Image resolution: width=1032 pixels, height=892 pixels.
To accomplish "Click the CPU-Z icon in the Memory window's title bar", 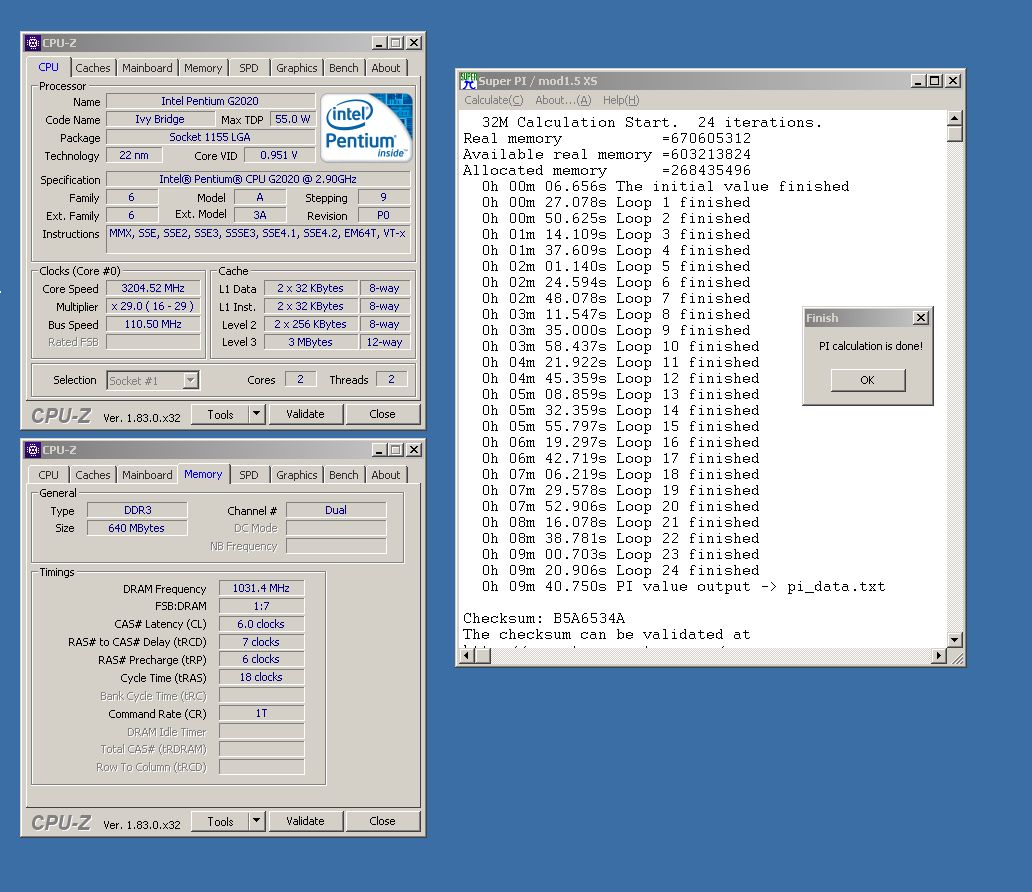I will (33, 450).
